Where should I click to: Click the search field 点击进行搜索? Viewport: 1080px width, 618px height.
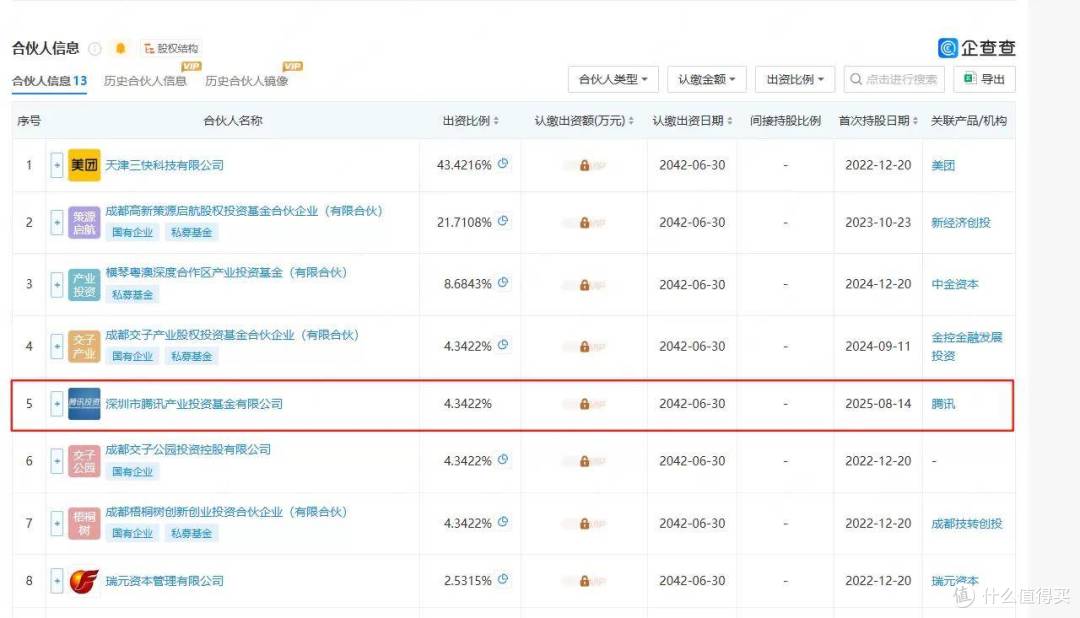[x=895, y=79]
